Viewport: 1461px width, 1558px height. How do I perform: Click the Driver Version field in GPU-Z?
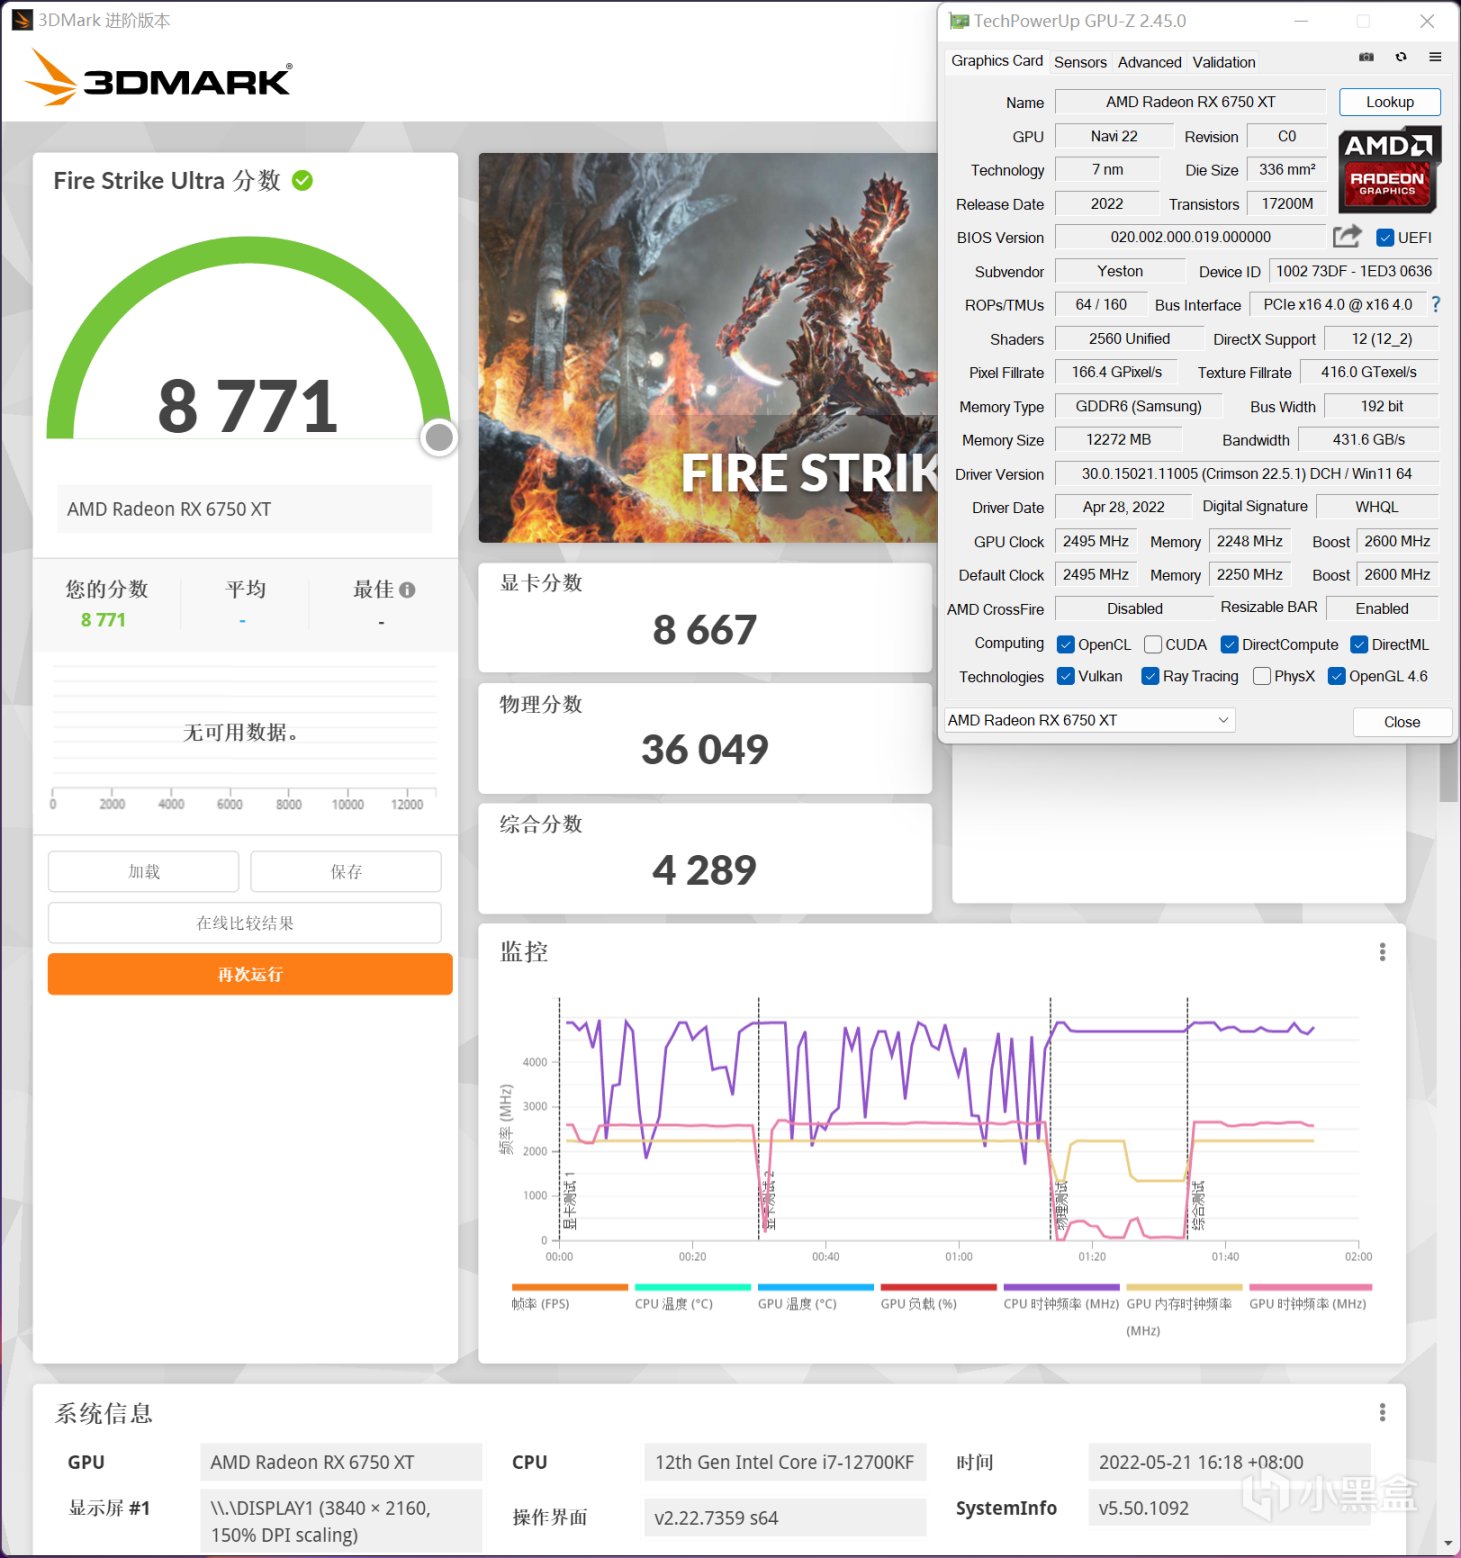point(1247,474)
